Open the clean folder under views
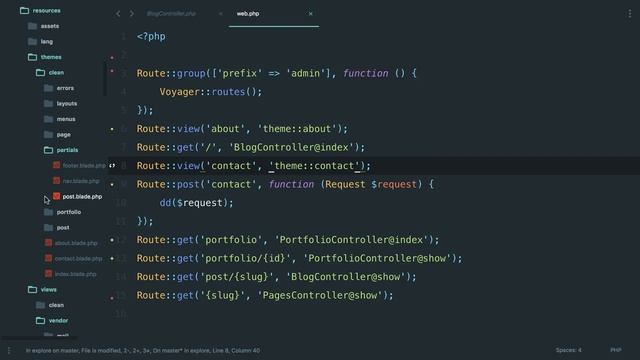Image resolution: width=640 pixels, height=360 pixels. [x=50, y=305]
